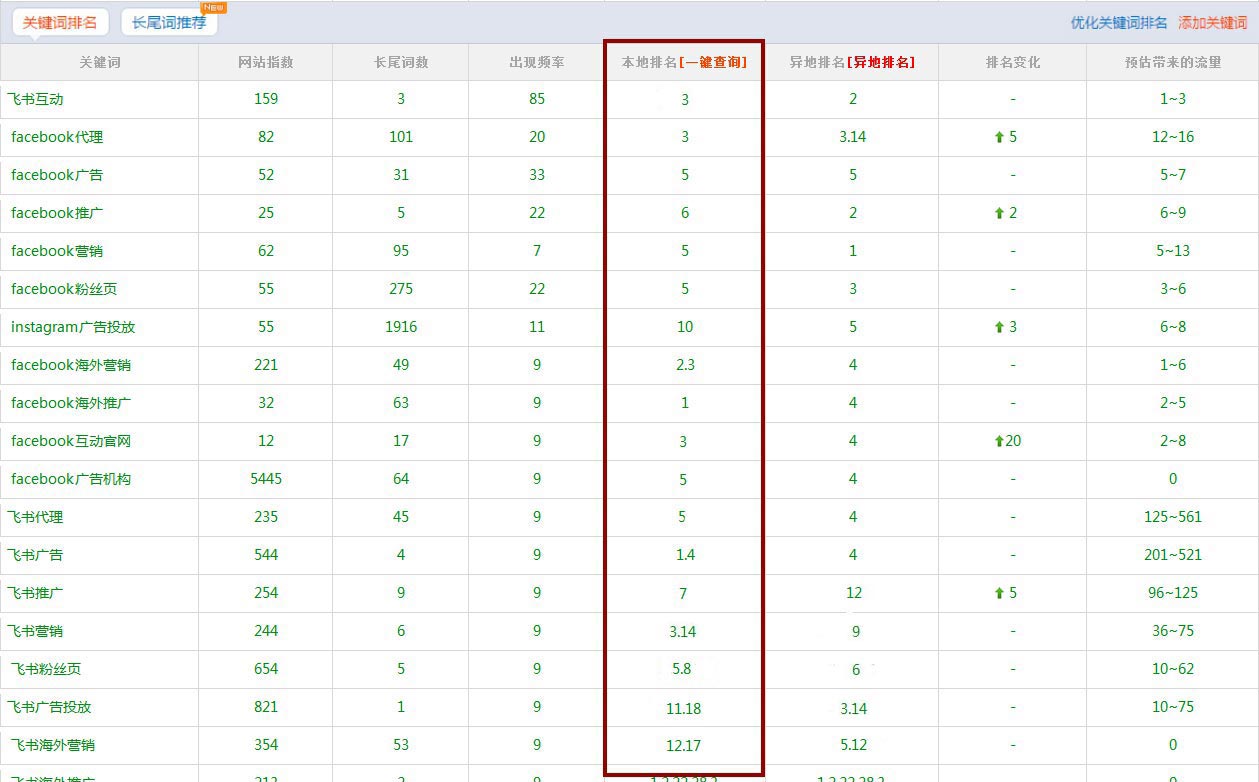Screen dimensions: 1259x782
Task: Click the site index value 354
Action: pos(266,745)
